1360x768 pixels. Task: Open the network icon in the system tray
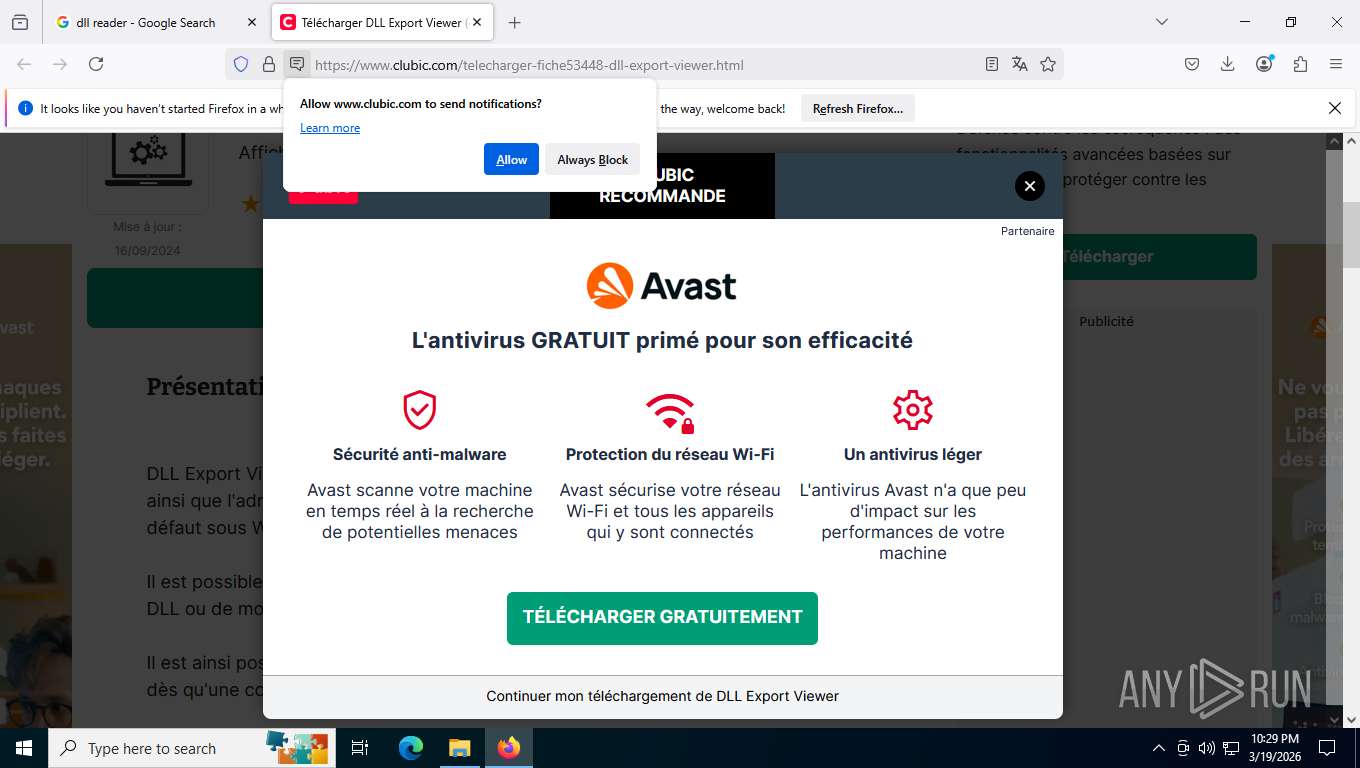pyautogui.click(x=1230, y=748)
